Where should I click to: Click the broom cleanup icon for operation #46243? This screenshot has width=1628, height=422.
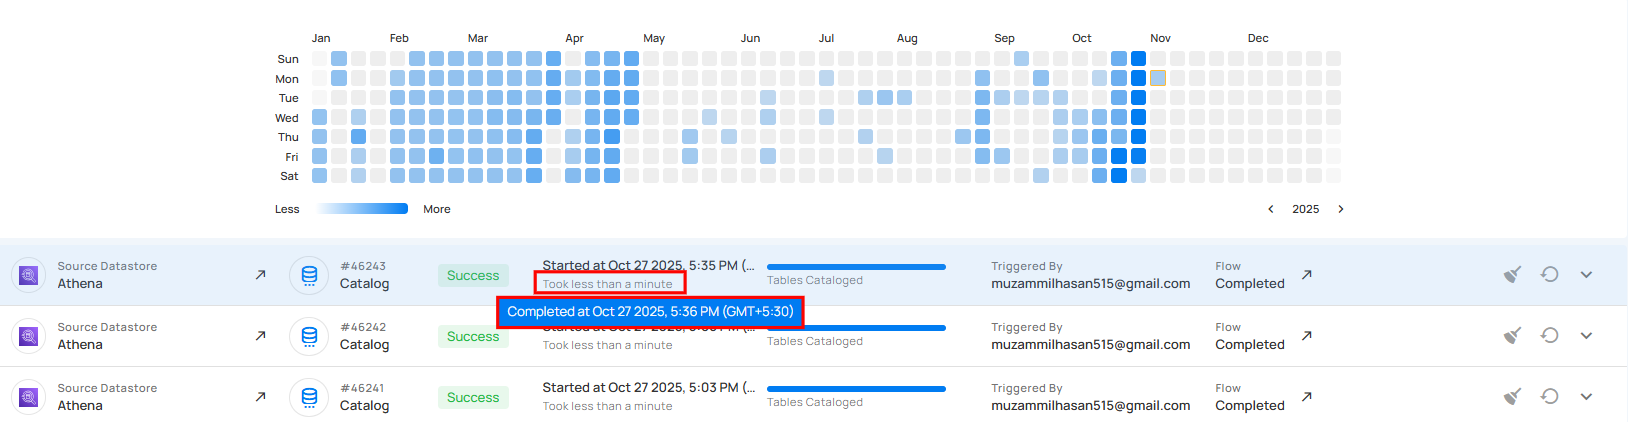1512,275
